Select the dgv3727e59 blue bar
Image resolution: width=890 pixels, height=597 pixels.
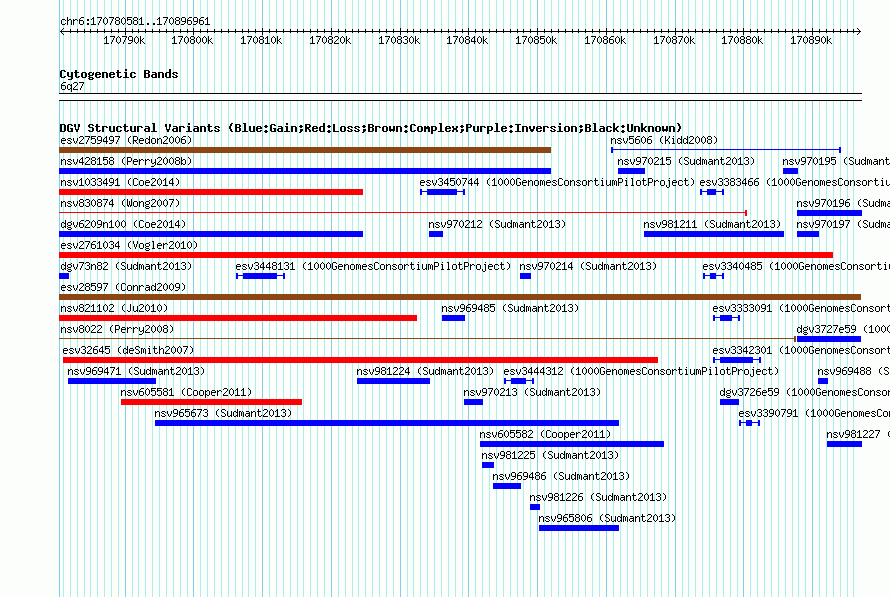tap(829, 339)
